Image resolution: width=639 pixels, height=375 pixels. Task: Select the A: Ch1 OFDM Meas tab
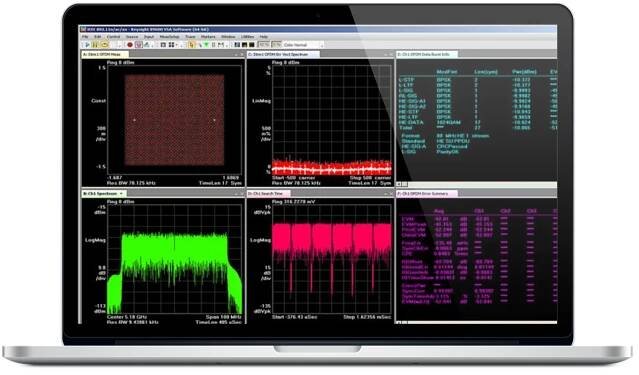[x=105, y=54]
